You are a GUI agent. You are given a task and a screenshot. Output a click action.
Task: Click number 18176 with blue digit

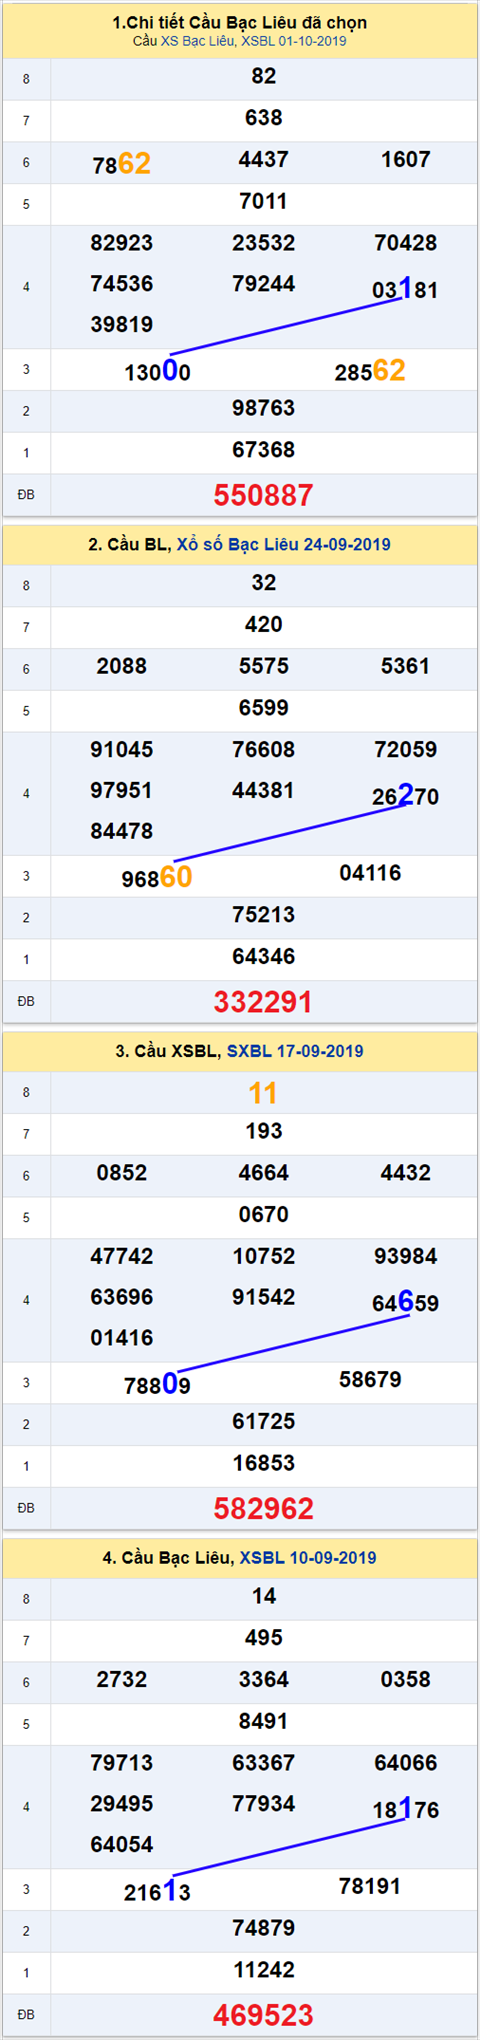pos(406,1809)
